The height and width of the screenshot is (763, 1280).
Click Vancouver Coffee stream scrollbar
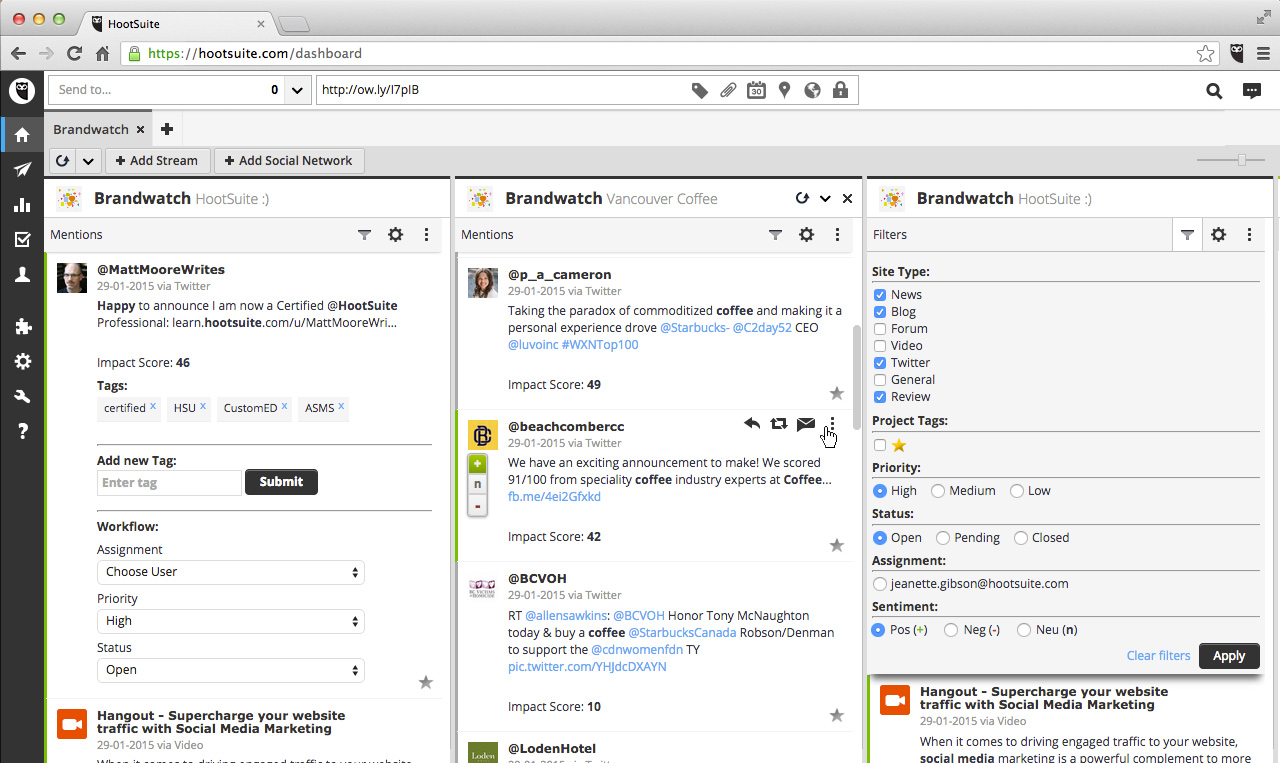pos(855,377)
